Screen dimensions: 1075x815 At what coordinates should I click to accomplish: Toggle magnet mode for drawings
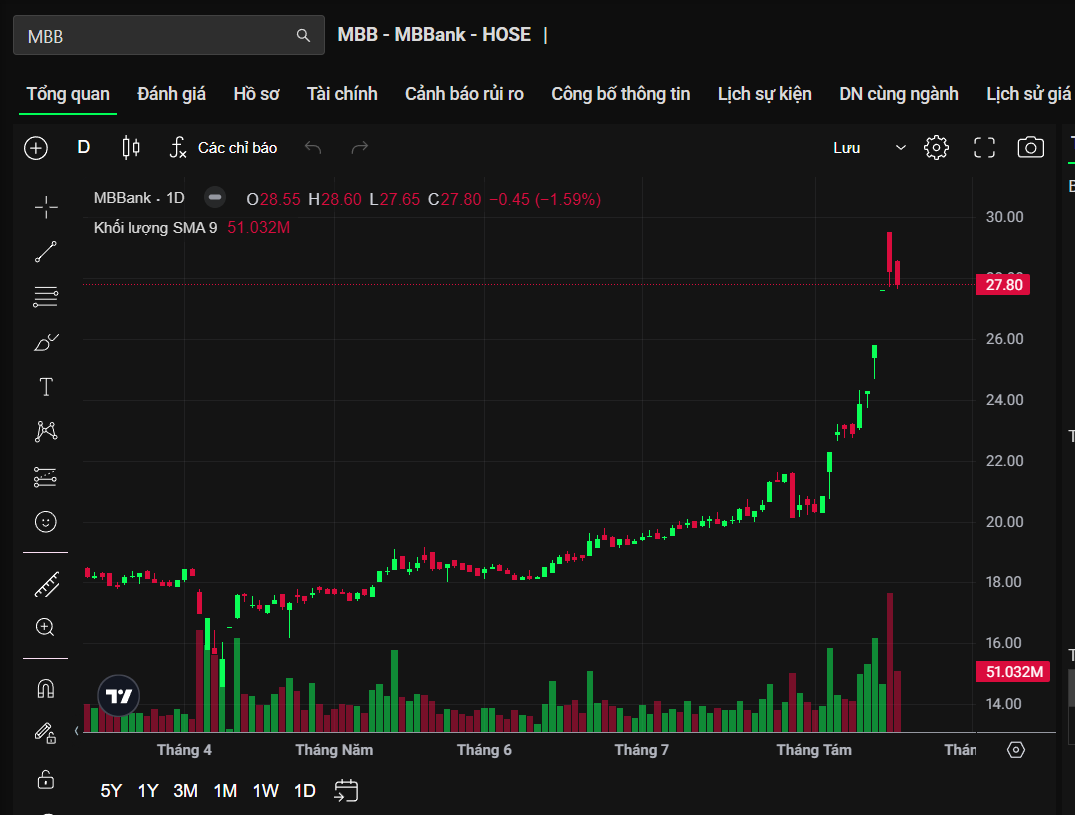(45, 688)
